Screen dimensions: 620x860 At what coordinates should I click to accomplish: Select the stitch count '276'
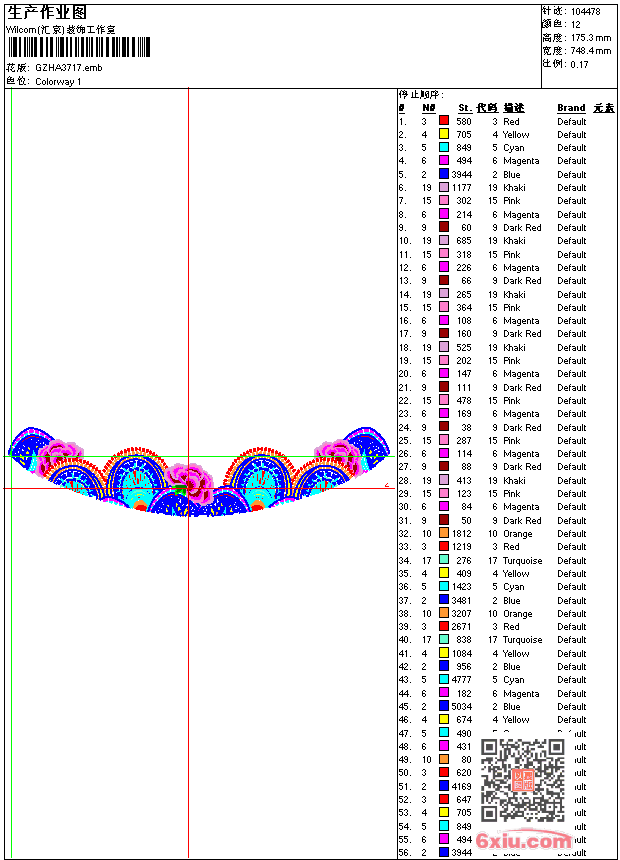pyautogui.click(x=464, y=561)
